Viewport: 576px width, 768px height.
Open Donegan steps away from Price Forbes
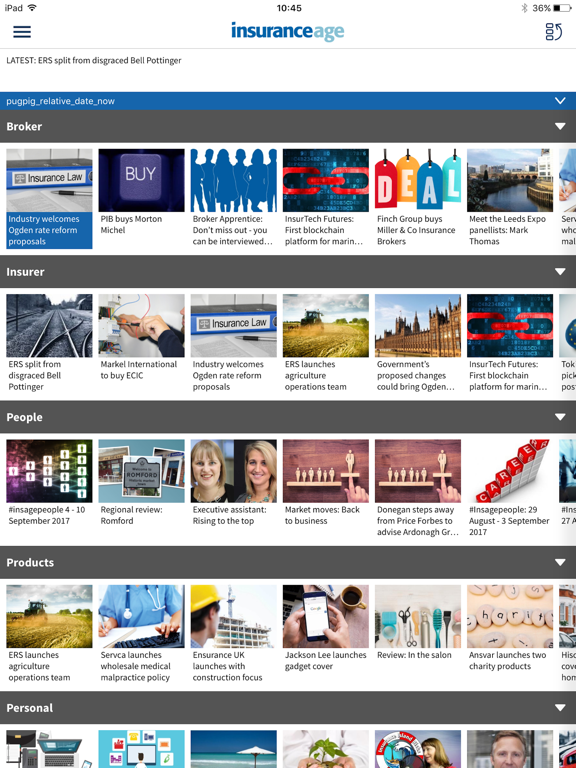click(x=418, y=489)
